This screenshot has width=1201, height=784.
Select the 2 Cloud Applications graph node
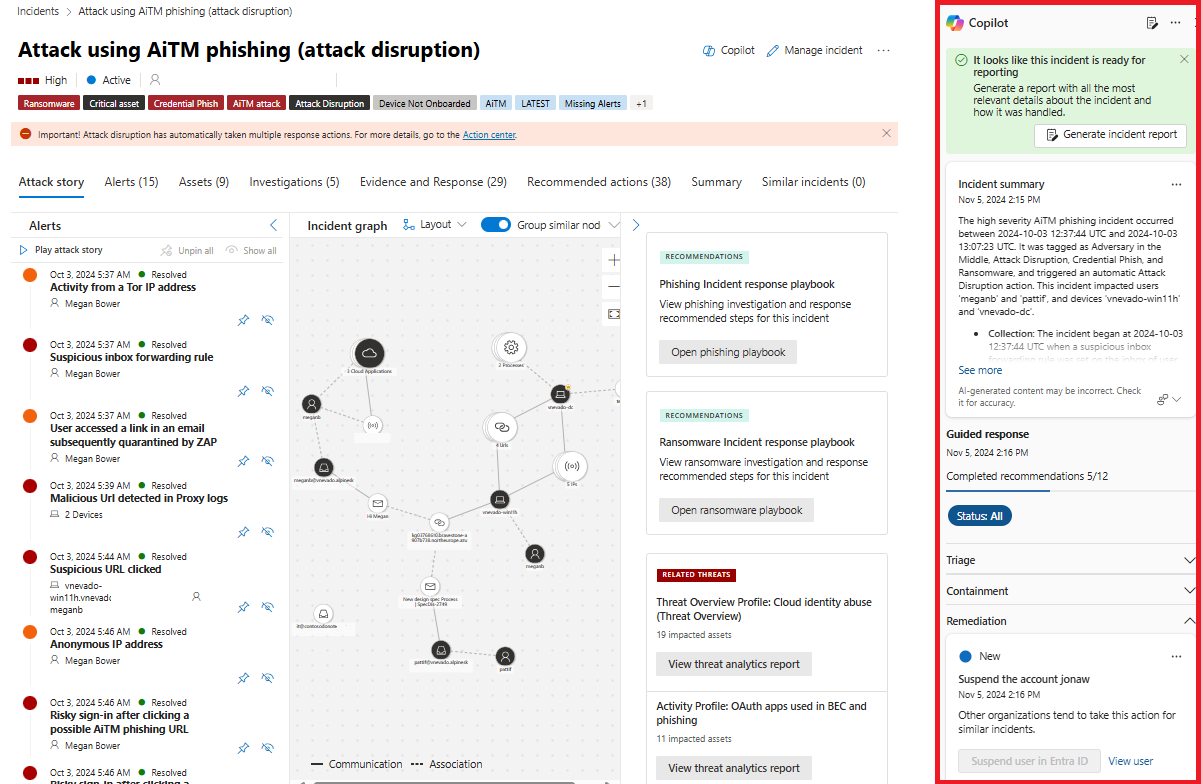tap(368, 353)
